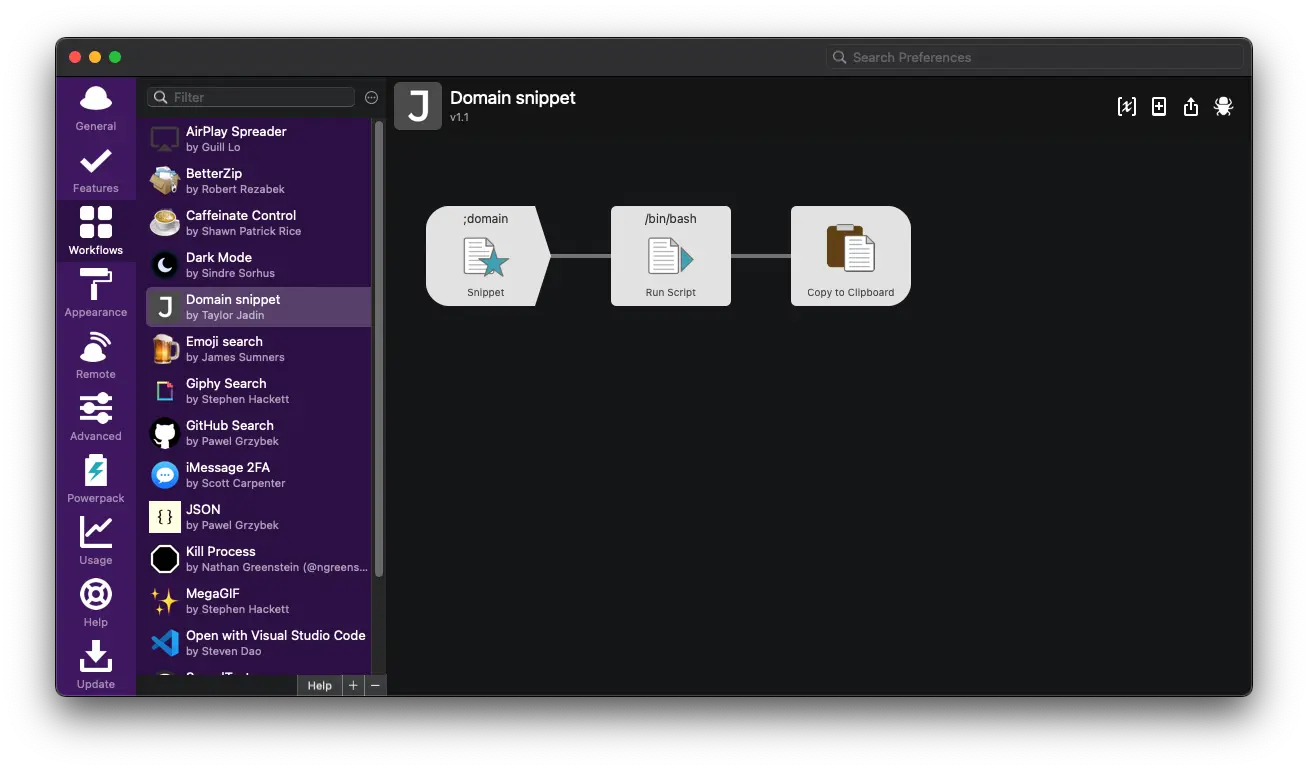Image resolution: width=1308 pixels, height=770 pixels.
Task: Click the workflow variables [x] icon
Action: (1126, 107)
